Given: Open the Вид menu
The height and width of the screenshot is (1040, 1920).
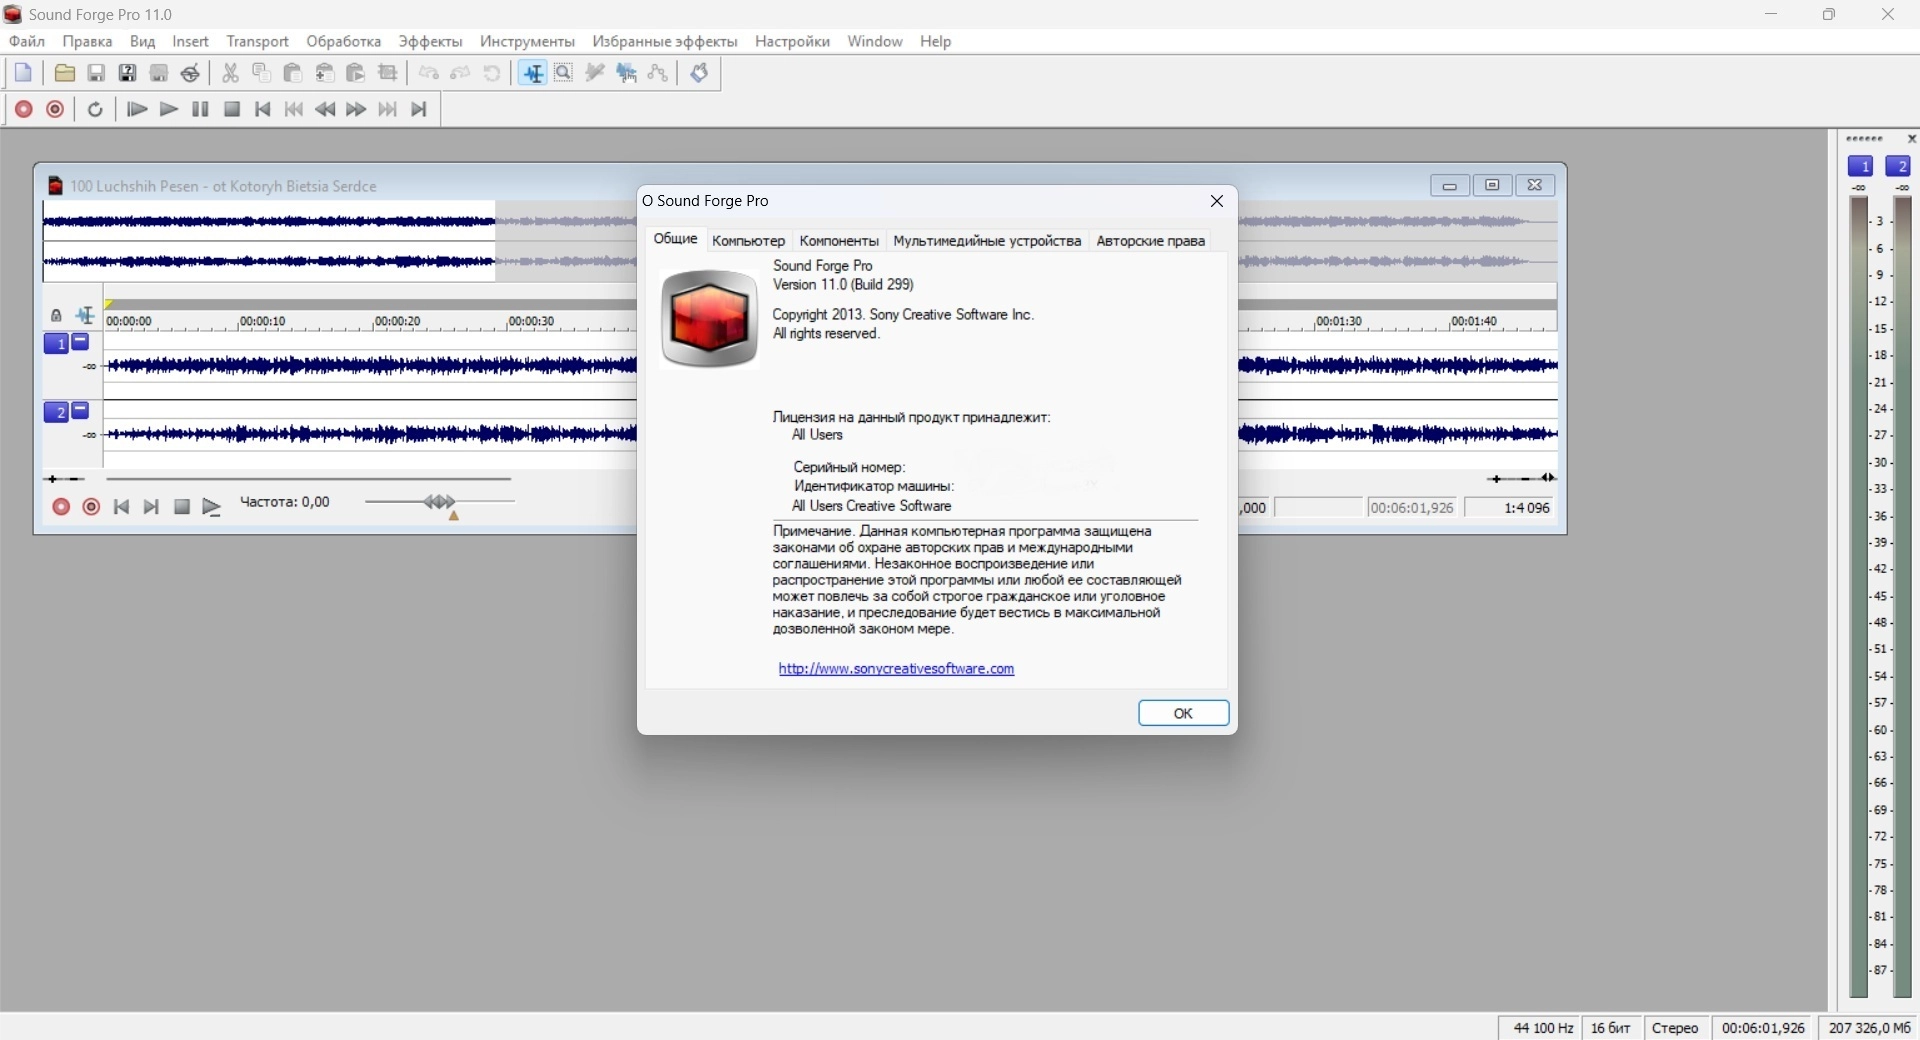Looking at the screenshot, I should (143, 42).
